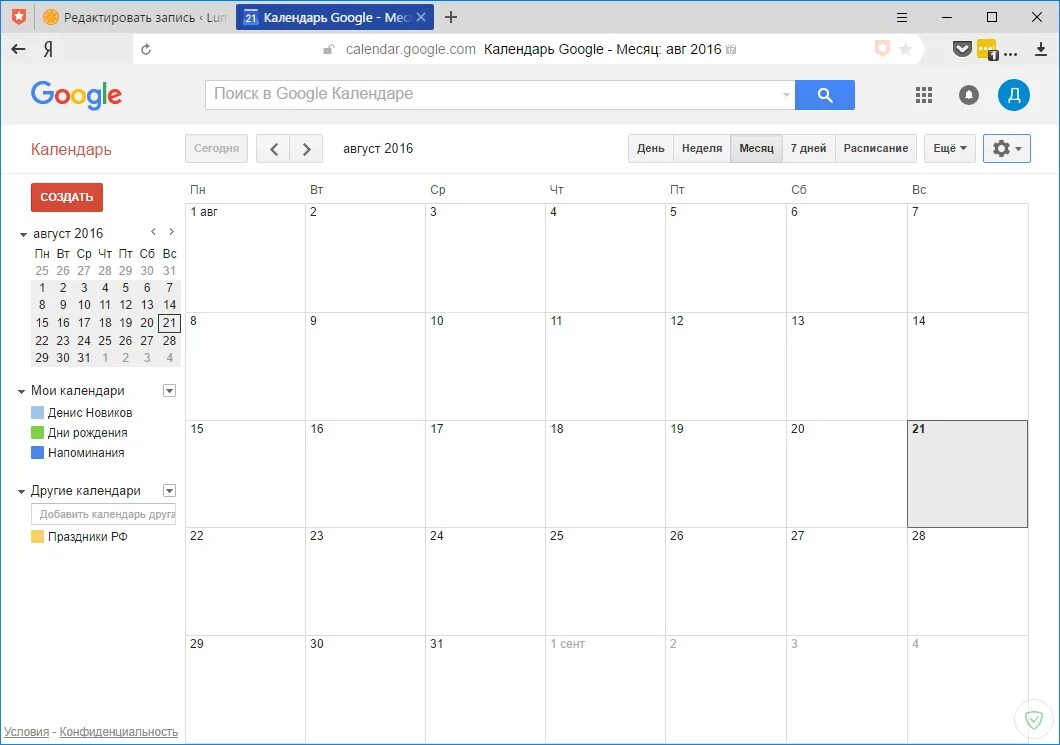Screen dimensions: 1060x745
Task: Click the Календарь title link
Action: 71,149
